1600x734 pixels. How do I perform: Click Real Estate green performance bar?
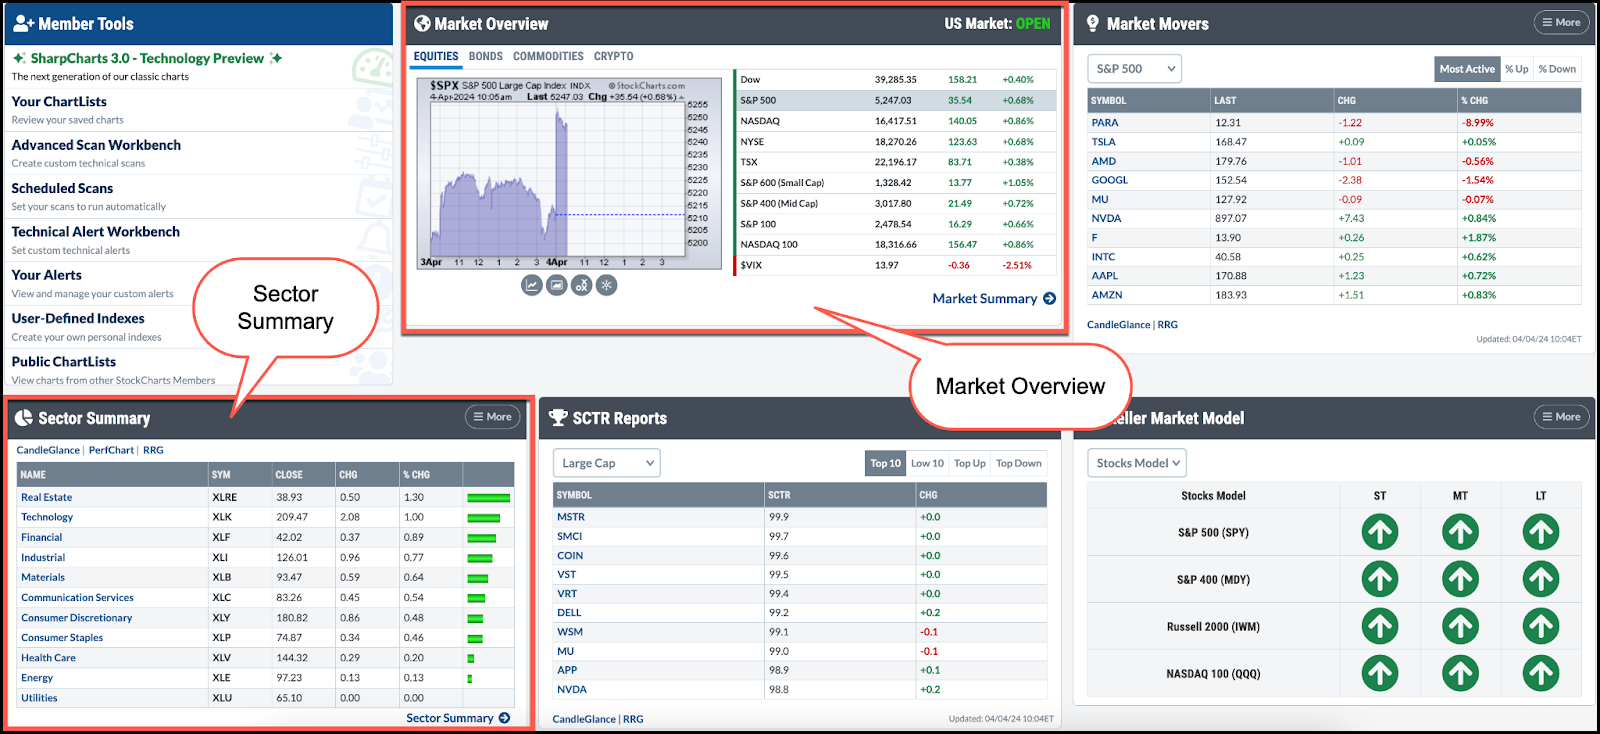[x=488, y=497]
